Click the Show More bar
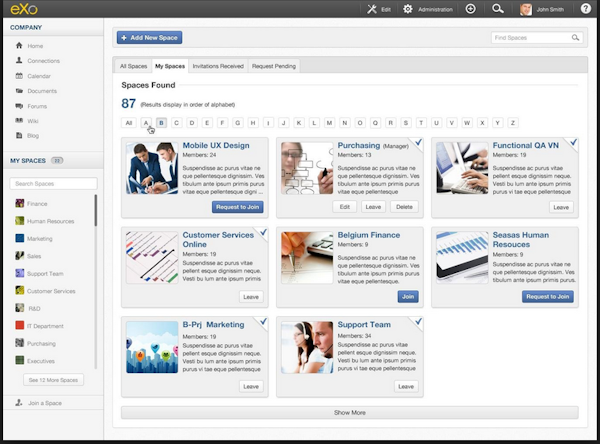This screenshot has height=444, width=600. point(350,412)
